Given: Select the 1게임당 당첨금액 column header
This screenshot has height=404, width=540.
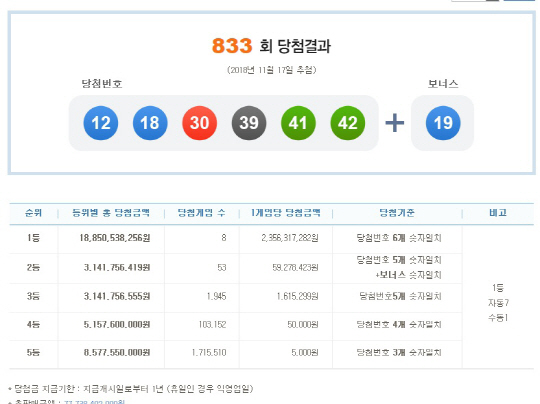Looking at the screenshot, I should pos(286,213).
